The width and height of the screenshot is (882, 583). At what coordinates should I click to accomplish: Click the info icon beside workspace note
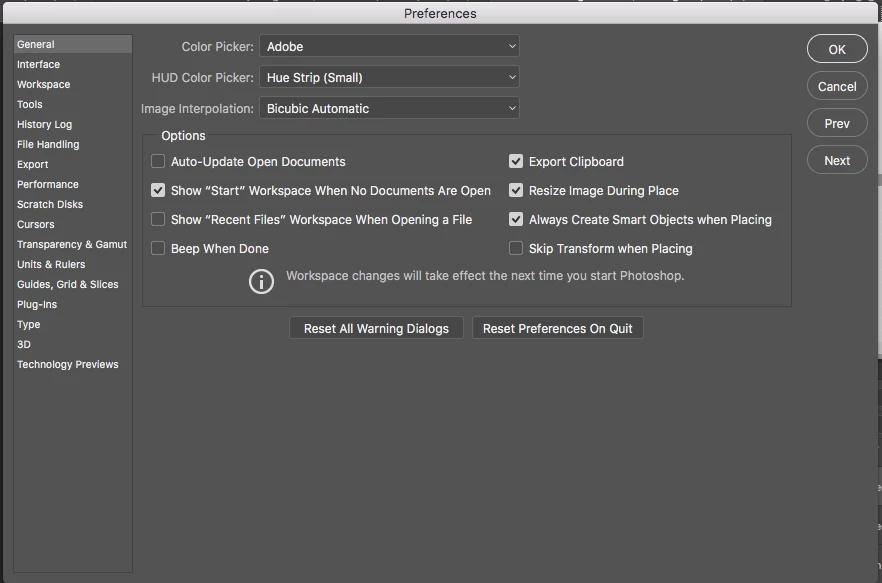(261, 281)
